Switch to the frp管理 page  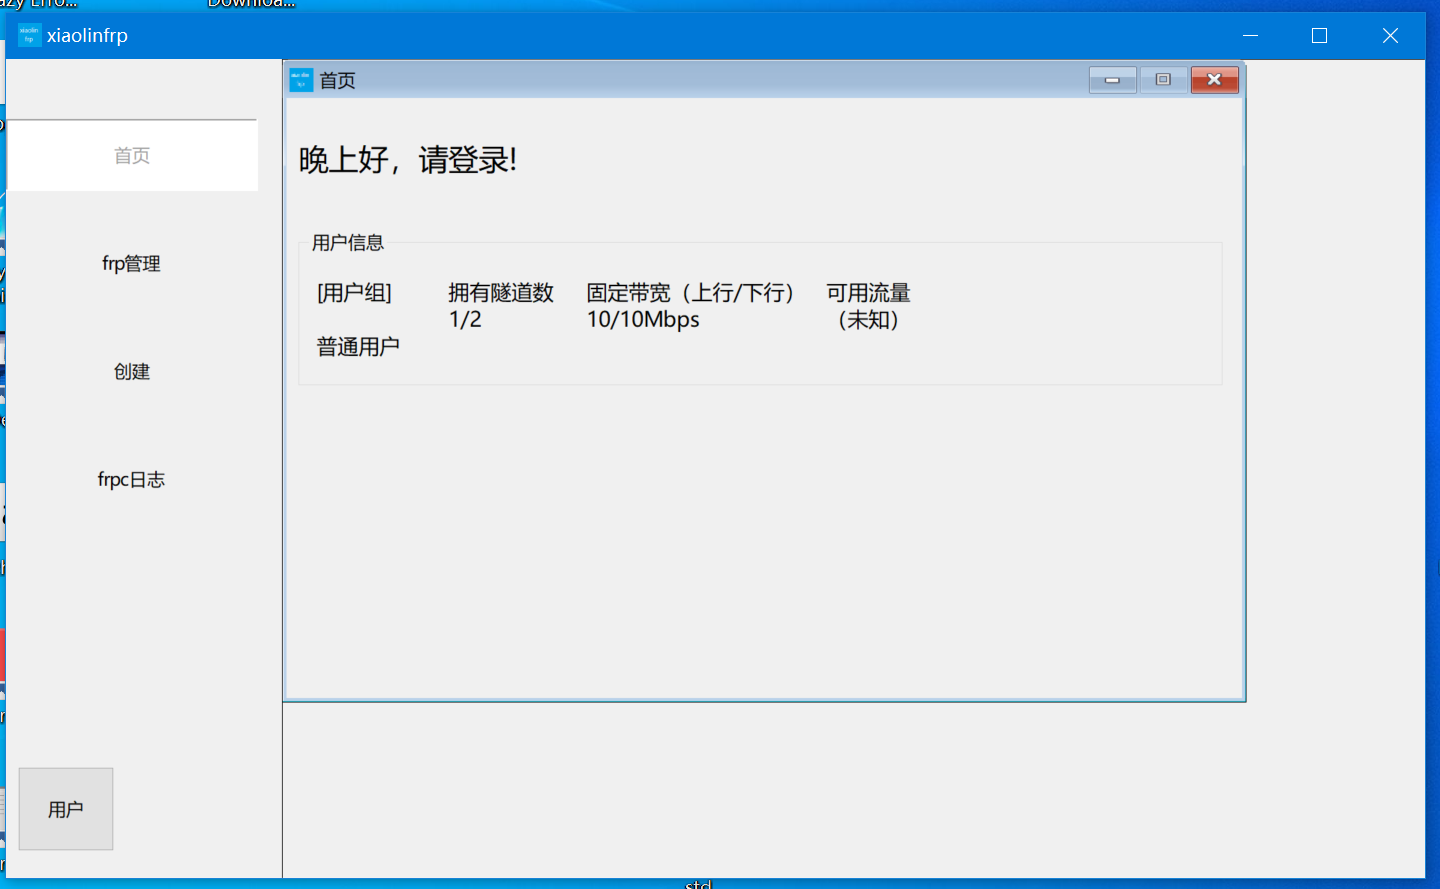coord(131,264)
